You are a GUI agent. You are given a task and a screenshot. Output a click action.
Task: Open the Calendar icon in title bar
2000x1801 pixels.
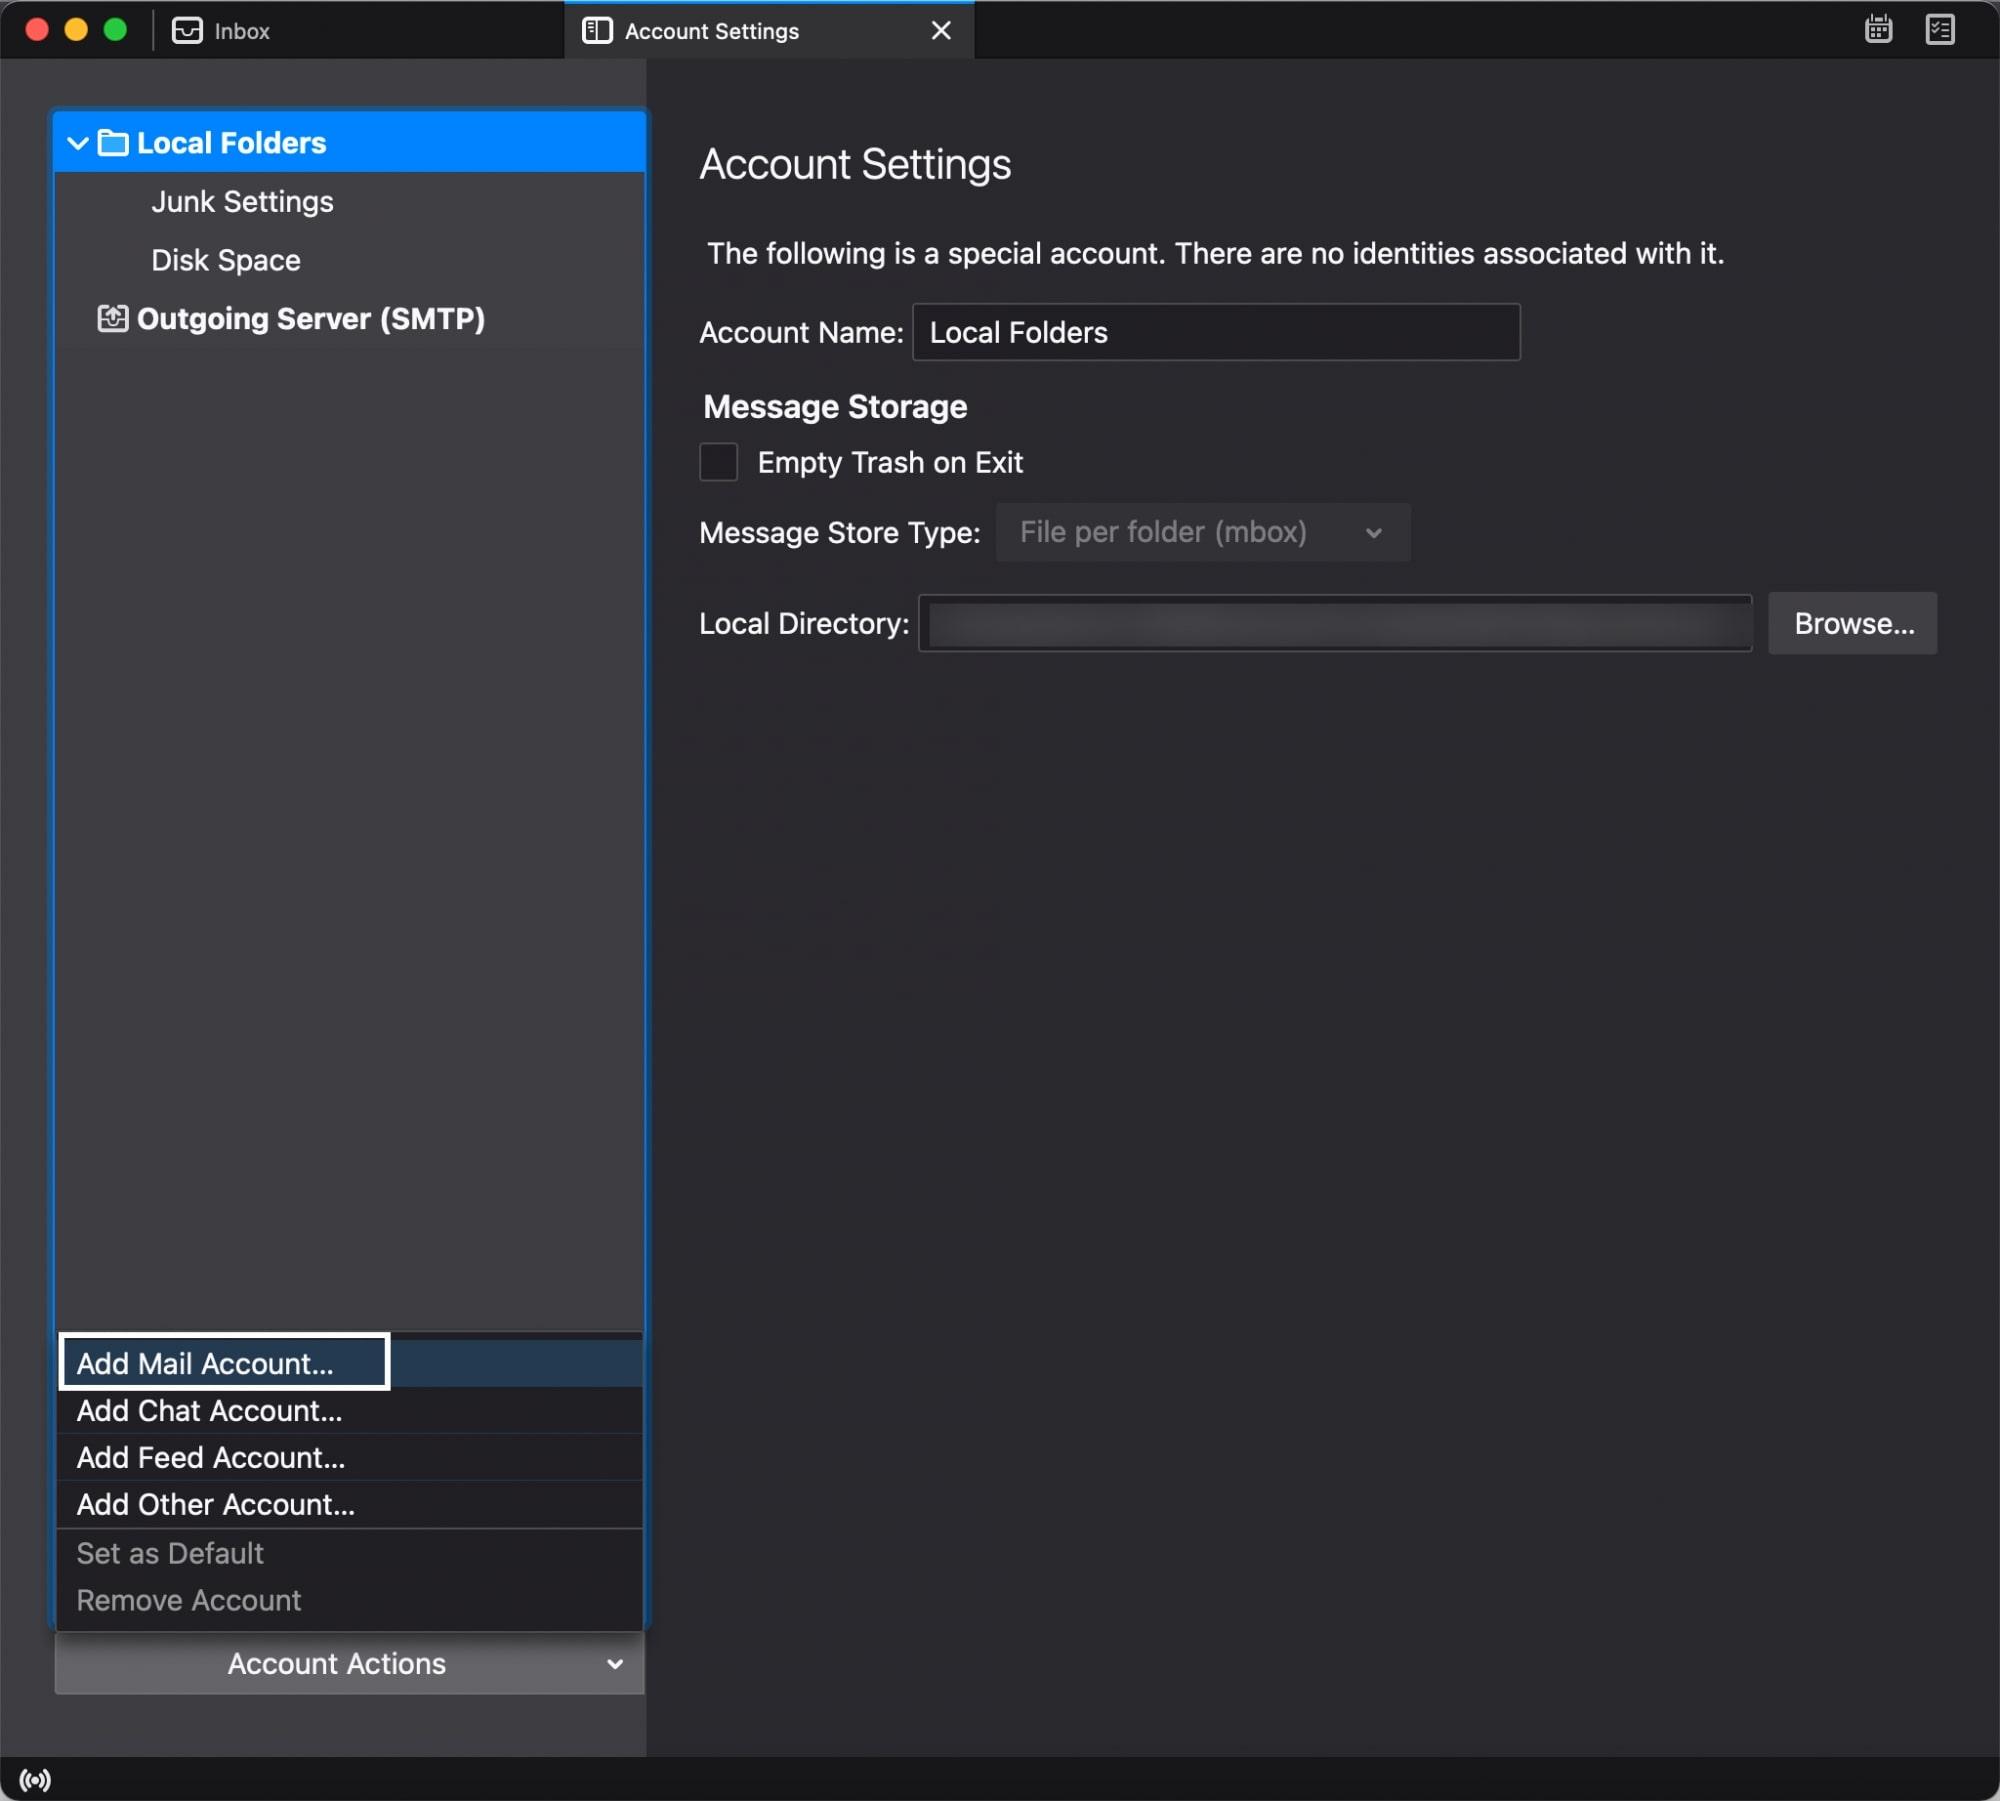(x=1878, y=29)
